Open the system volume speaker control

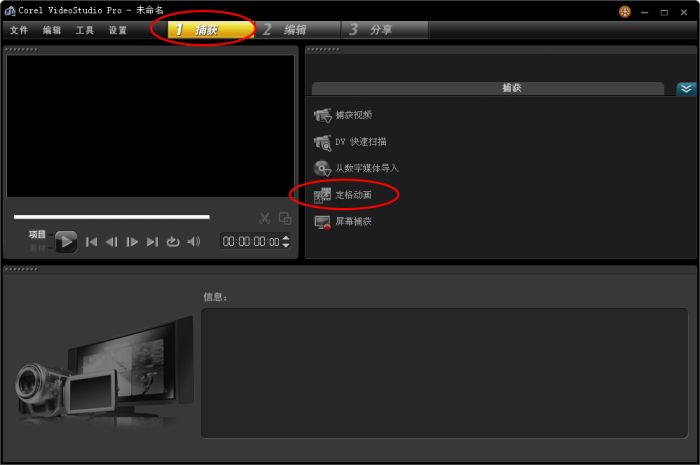193,242
